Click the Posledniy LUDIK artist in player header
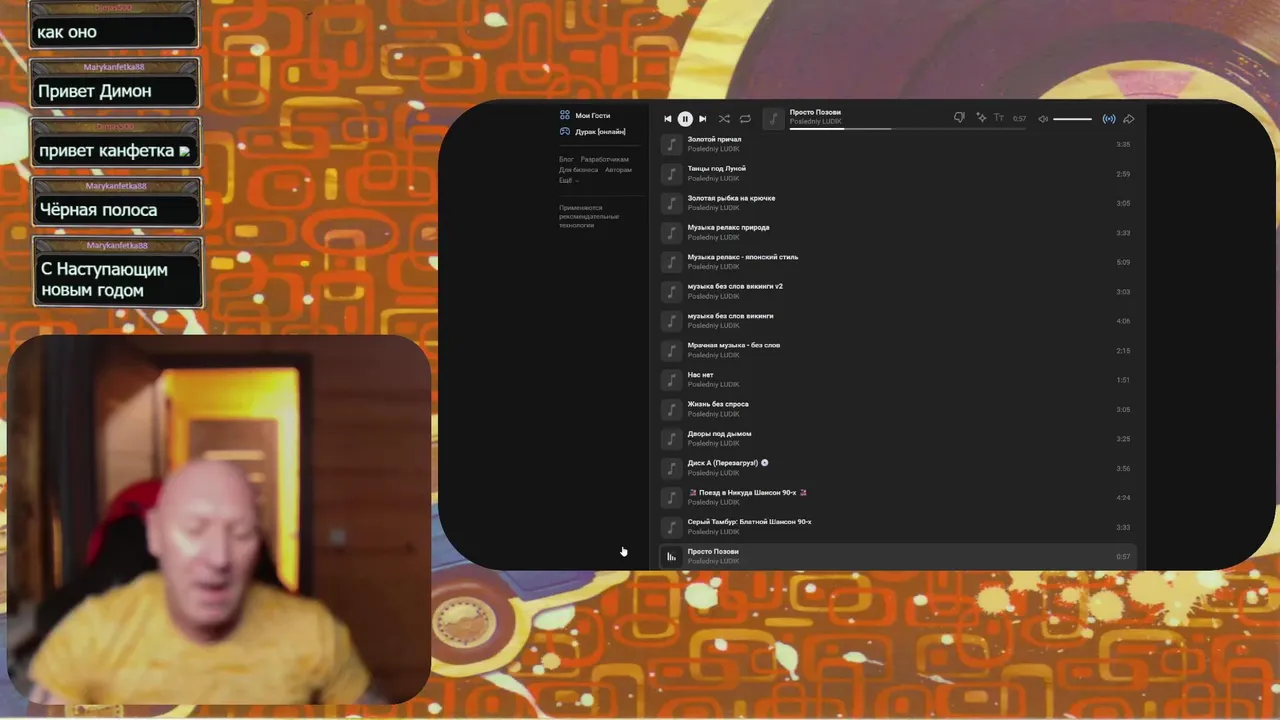The height and width of the screenshot is (720, 1280). 816,122
